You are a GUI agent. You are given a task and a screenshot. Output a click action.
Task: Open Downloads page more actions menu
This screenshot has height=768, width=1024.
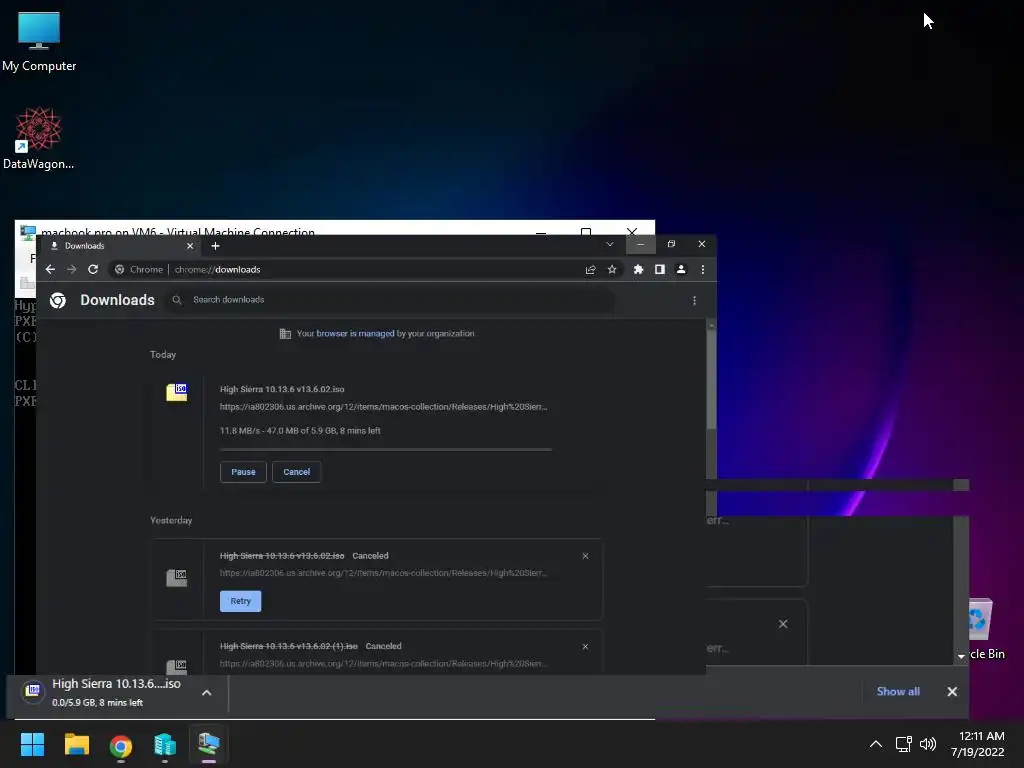coord(694,300)
